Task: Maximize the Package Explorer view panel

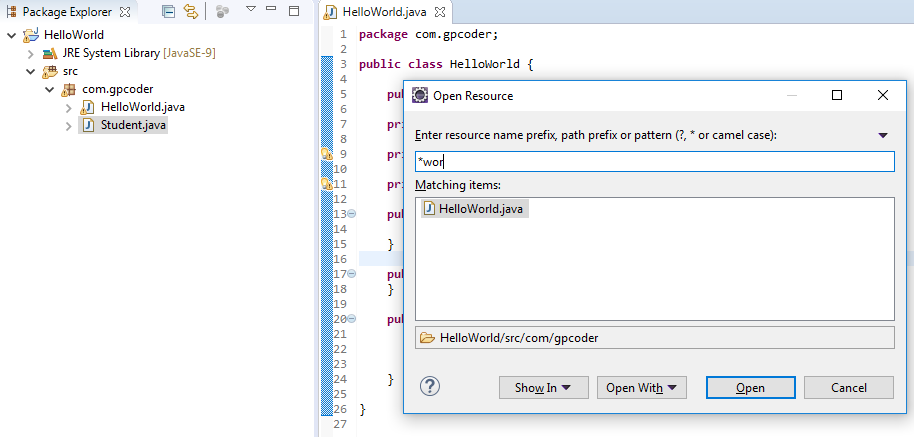Action: 293,11
